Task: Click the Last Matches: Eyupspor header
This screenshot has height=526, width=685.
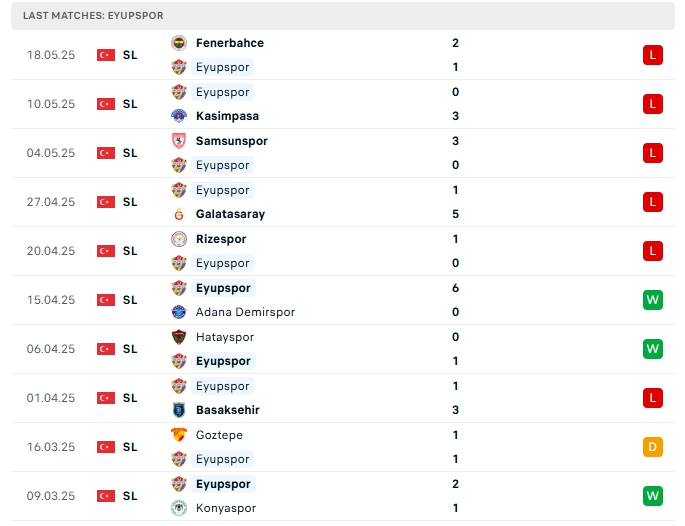Action: (x=93, y=16)
